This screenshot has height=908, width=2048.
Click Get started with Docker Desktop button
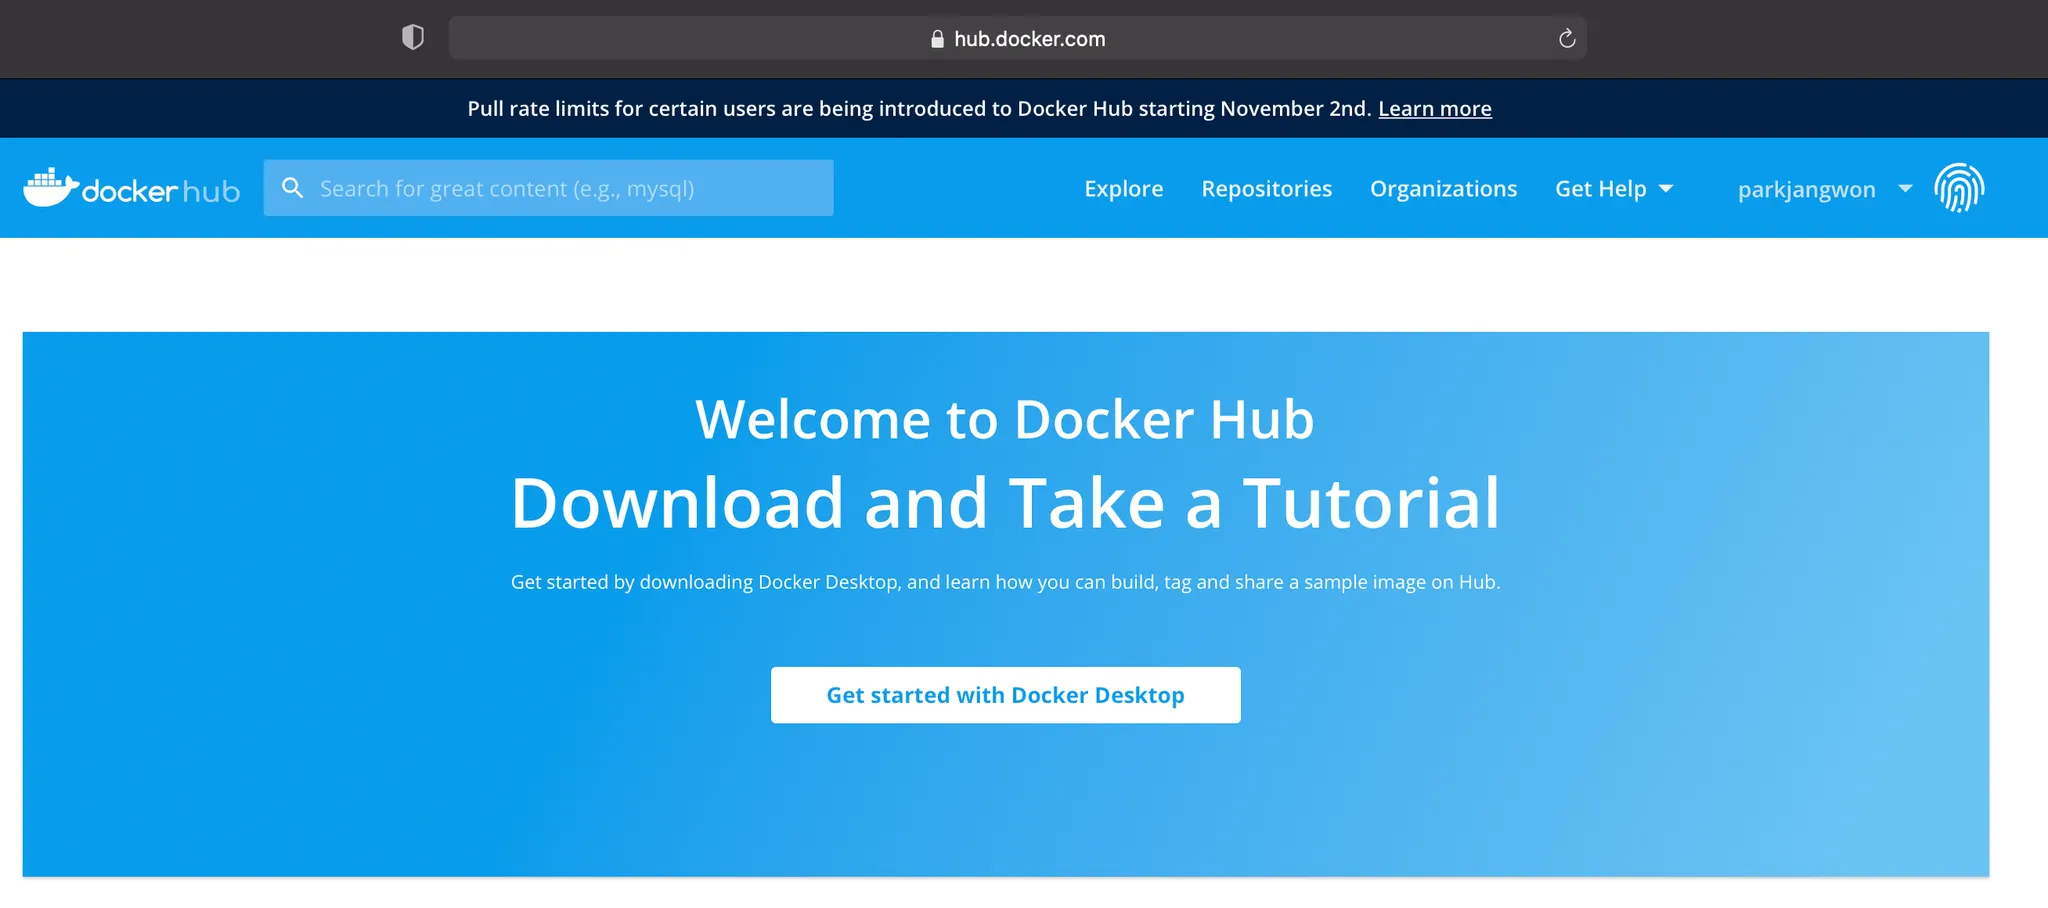[1006, 695]
